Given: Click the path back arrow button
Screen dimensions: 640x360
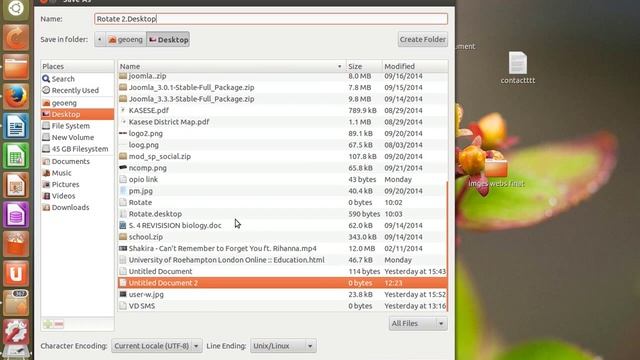Looking at the screenshot, I should [100, 39].
